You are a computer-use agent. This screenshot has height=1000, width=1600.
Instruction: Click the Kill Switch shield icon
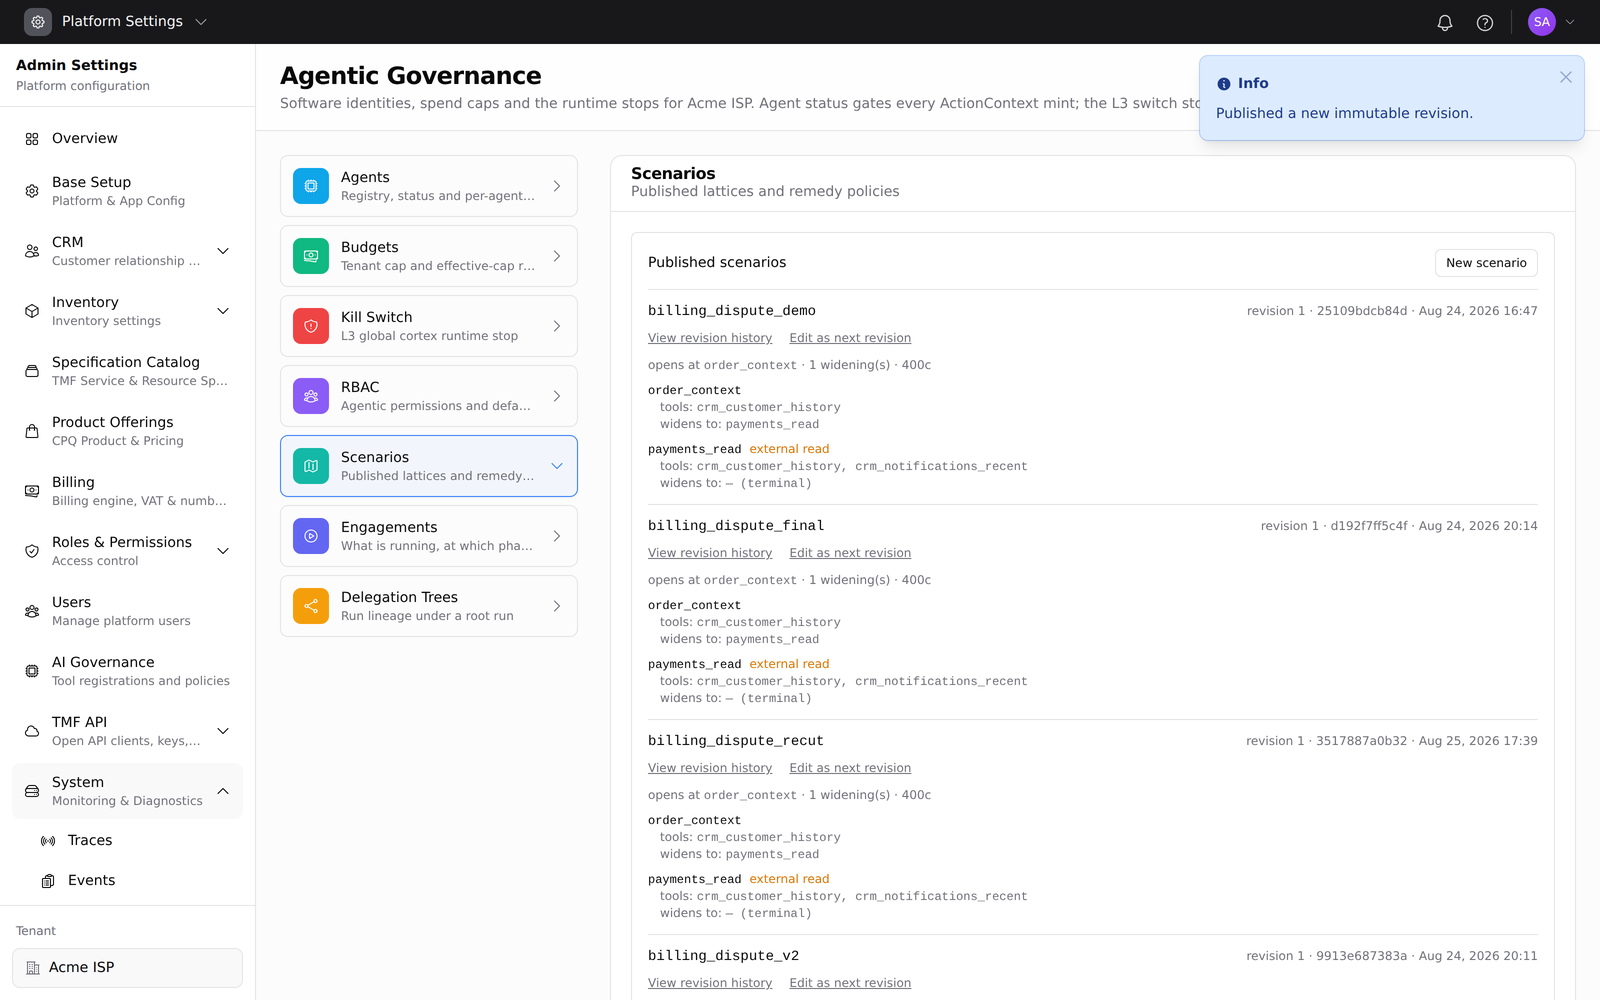[x=311, y=326]
